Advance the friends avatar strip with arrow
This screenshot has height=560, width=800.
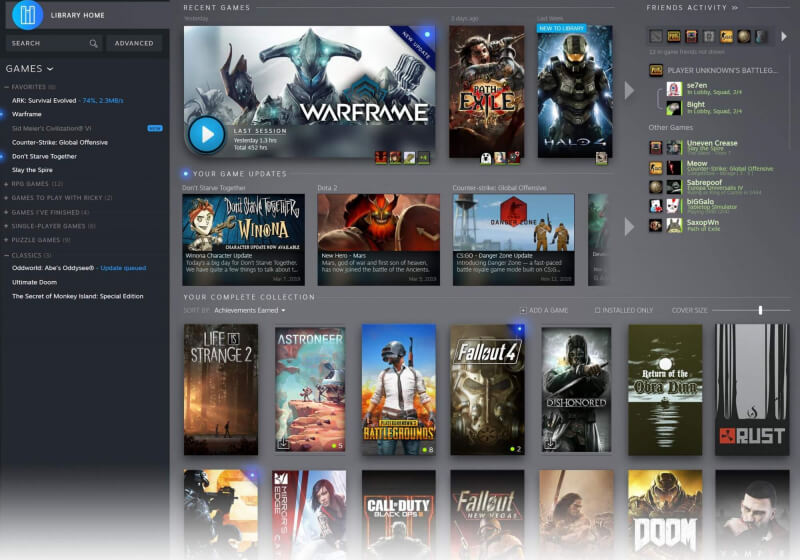pyautogui.click(x=784, y=36)
